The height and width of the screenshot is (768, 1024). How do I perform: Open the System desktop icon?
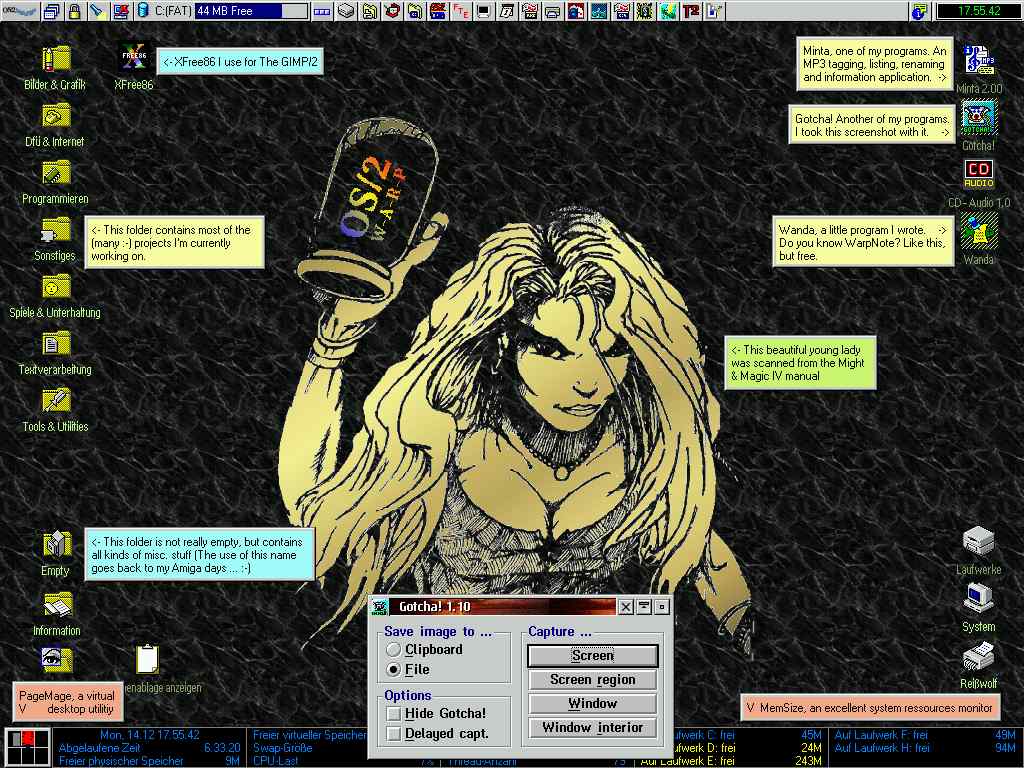[x=978, y=599]
